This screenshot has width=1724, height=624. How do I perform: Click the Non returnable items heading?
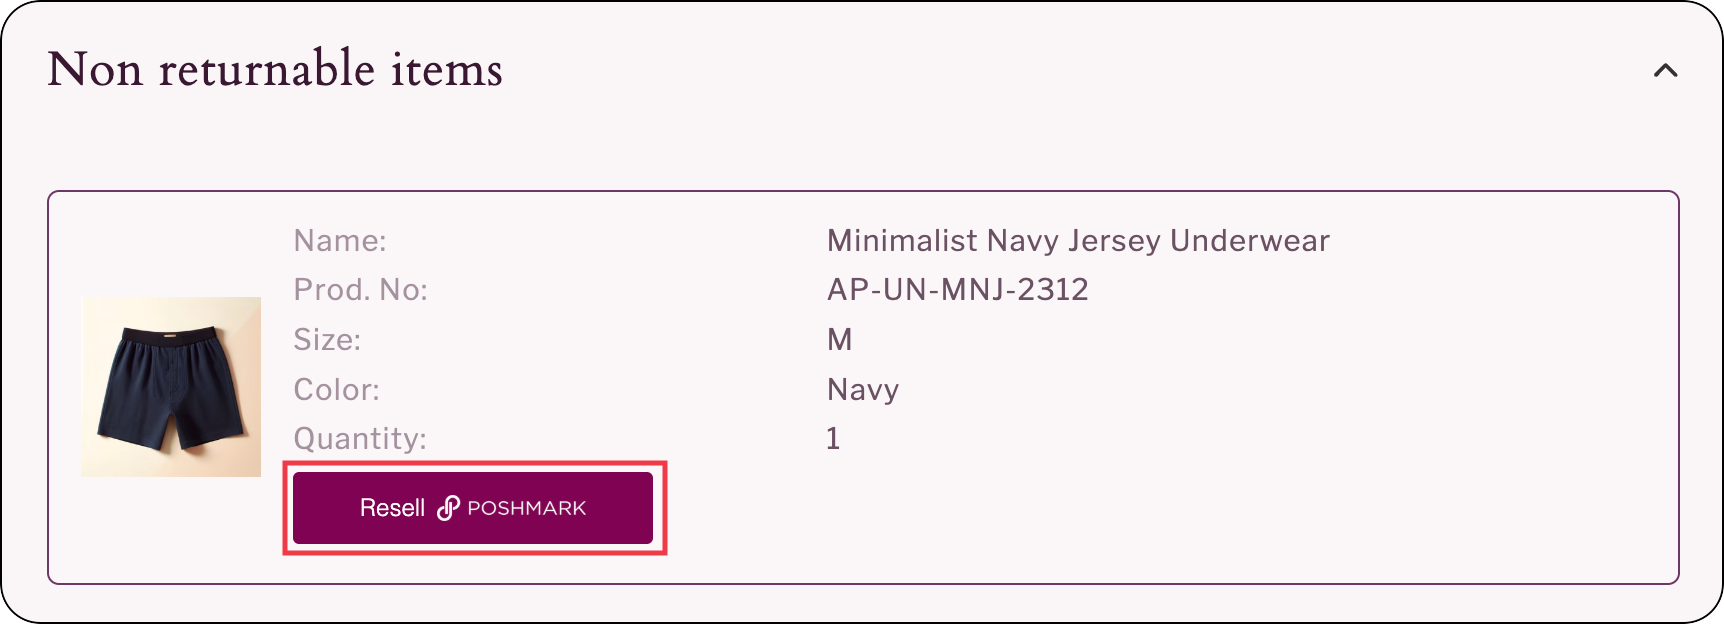coord(275,70)
